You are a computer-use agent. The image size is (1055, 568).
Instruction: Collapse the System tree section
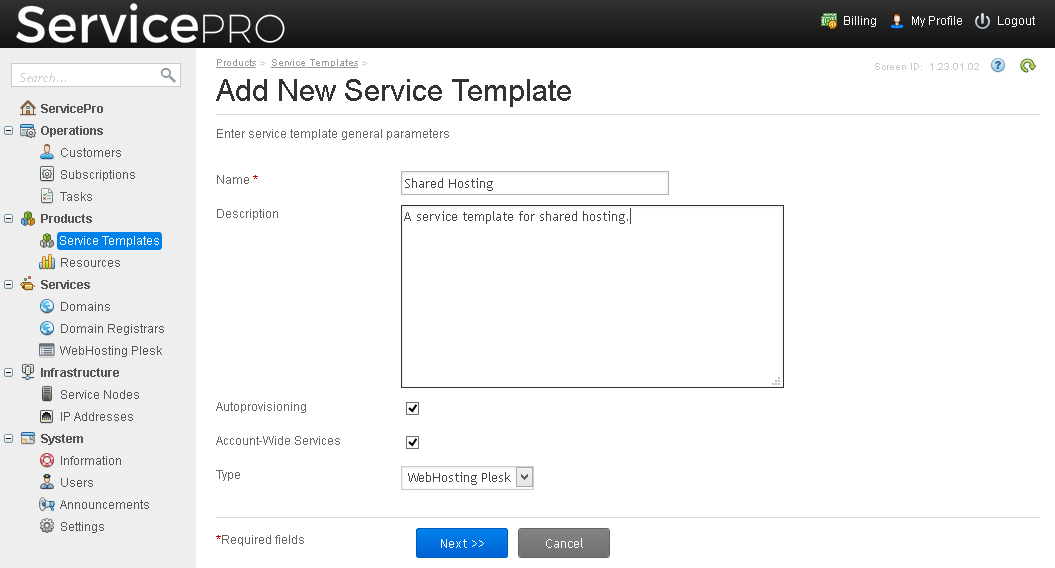(x=9, y=439)
